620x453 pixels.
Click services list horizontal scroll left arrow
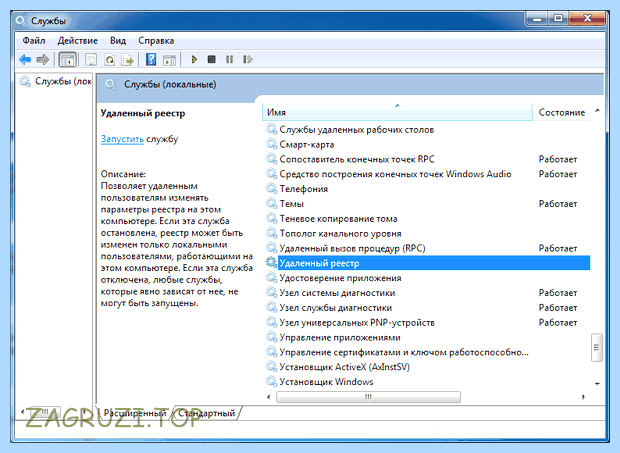[x=269, y=396]
